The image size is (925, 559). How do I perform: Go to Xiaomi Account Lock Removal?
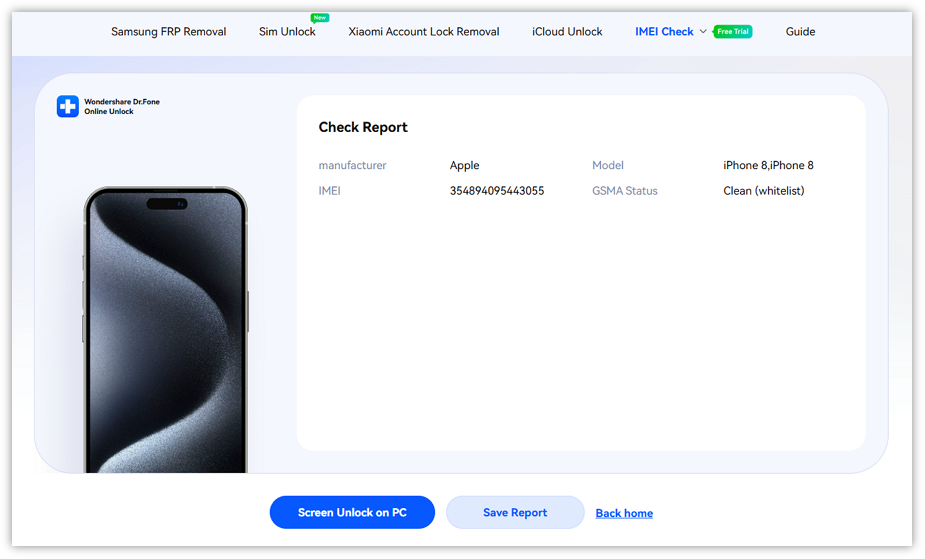pos(424,32)
